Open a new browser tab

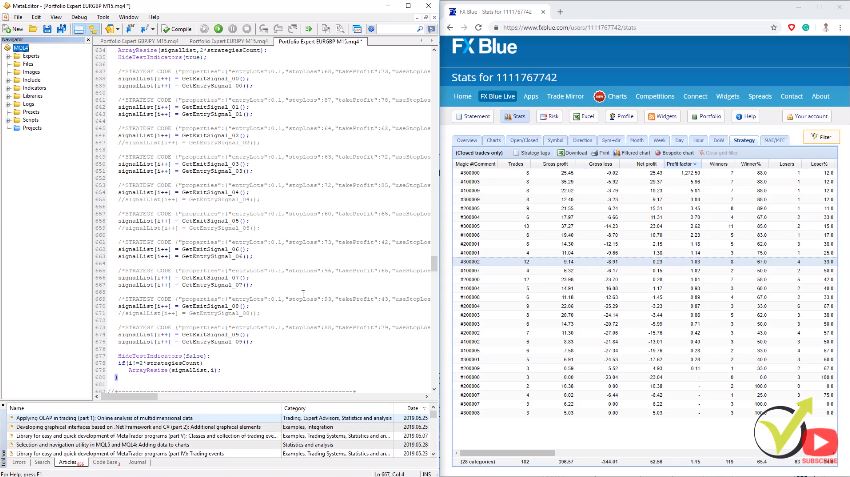pyautogui.click(x=560, y=11)
